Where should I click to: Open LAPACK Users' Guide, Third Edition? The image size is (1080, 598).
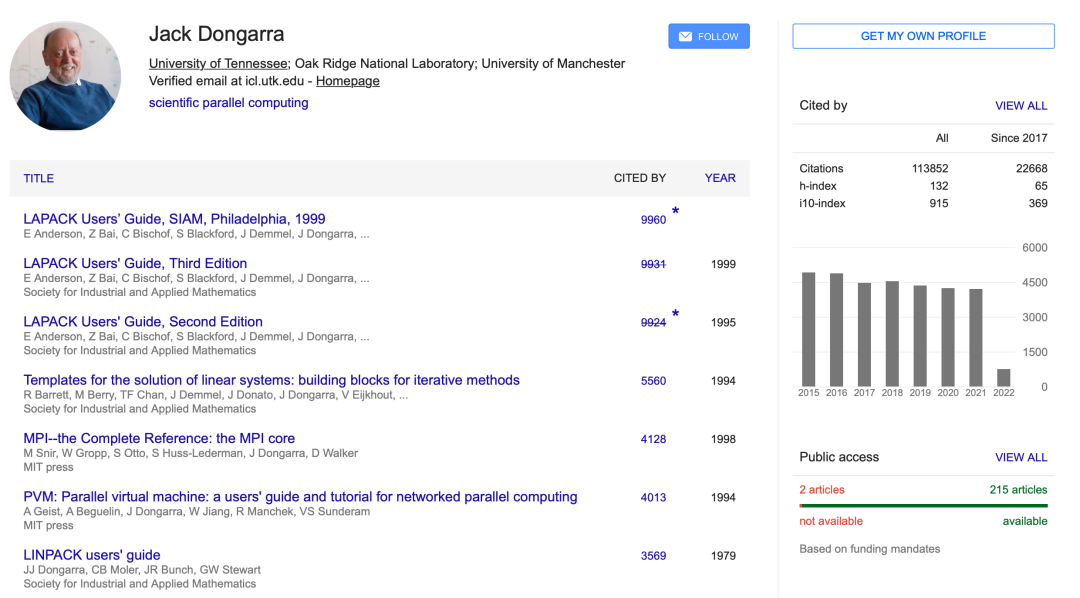pos(135,263)
